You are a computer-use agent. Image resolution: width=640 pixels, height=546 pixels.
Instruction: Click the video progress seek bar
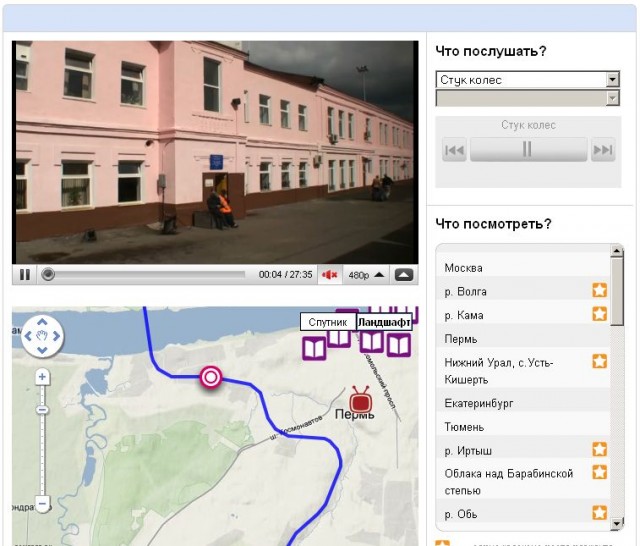145,274
